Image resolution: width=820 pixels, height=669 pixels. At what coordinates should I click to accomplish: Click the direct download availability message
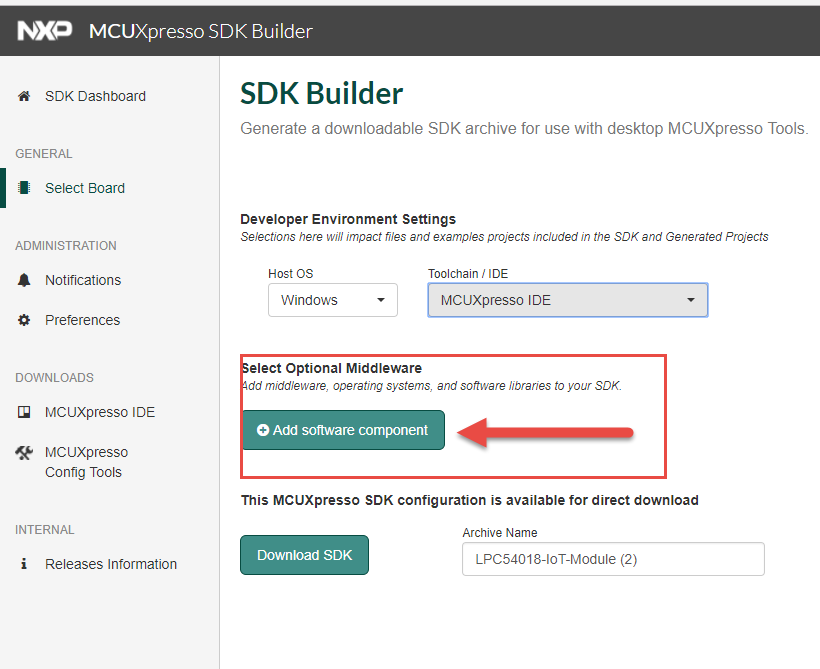pos(470,500)
